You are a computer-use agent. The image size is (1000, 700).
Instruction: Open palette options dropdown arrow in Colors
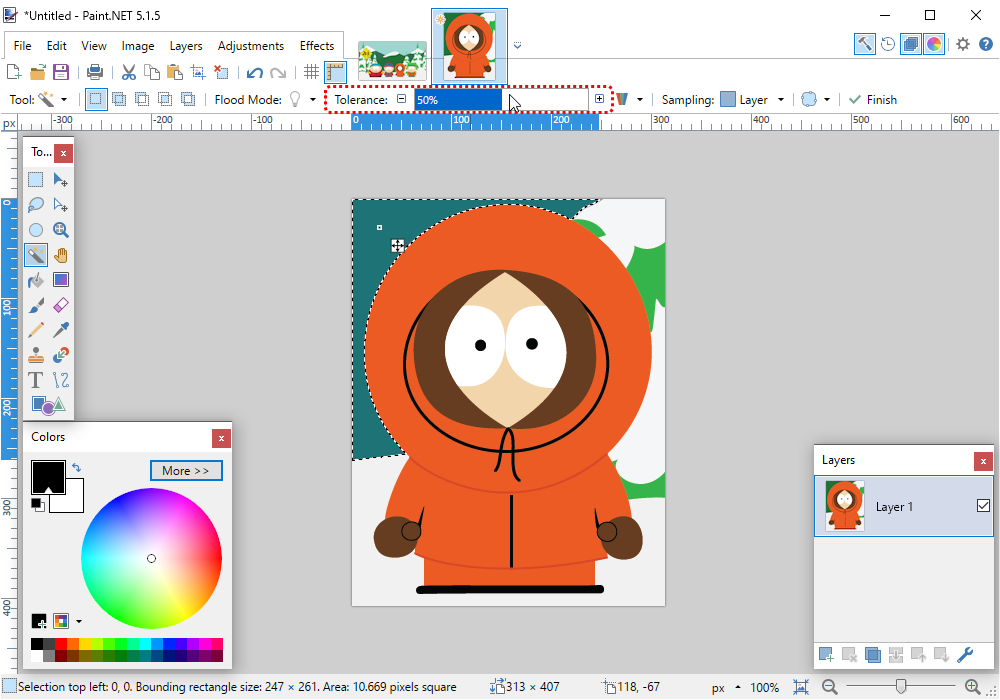point(78,621)
